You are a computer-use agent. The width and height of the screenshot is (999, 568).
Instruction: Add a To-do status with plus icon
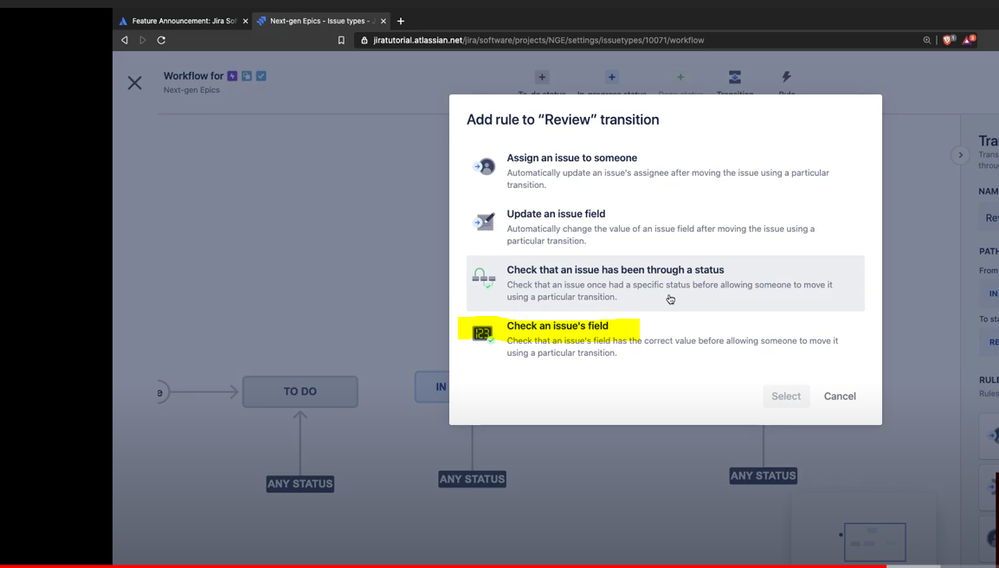coord(542,77)
